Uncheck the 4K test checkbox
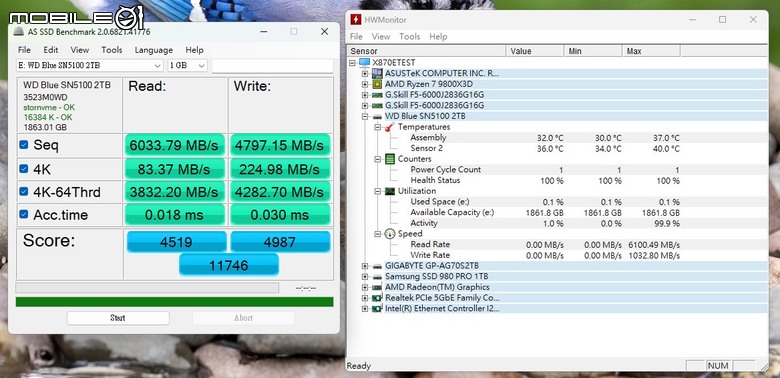Viewport: 780px width, 378px height. click(x=23, y=169)
